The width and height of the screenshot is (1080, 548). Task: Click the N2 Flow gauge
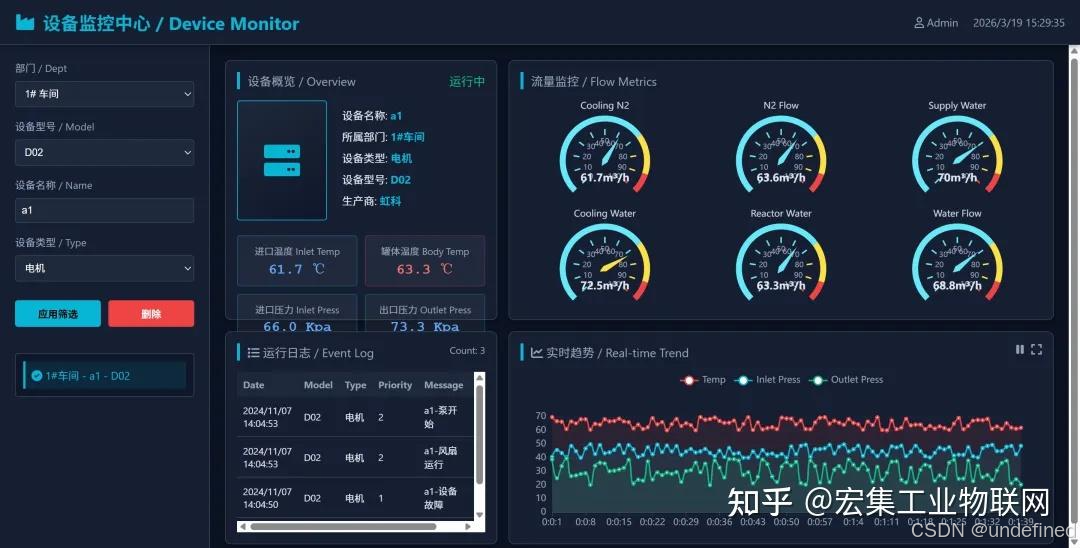coord(781,154)
